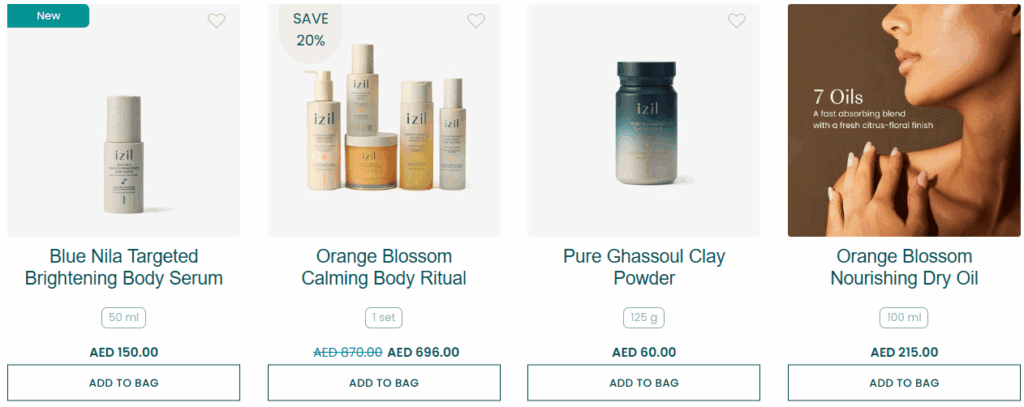Add Orange Blossom Body Ritual to bag
The width and height of the screenshot is (1024, 407).
tap(384, 383)
